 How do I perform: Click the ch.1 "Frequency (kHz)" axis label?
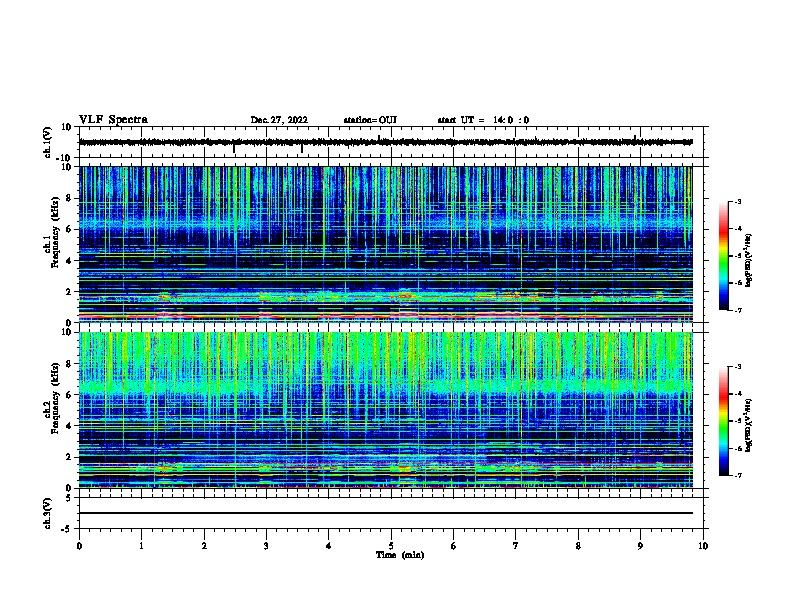tap(55, 232)
